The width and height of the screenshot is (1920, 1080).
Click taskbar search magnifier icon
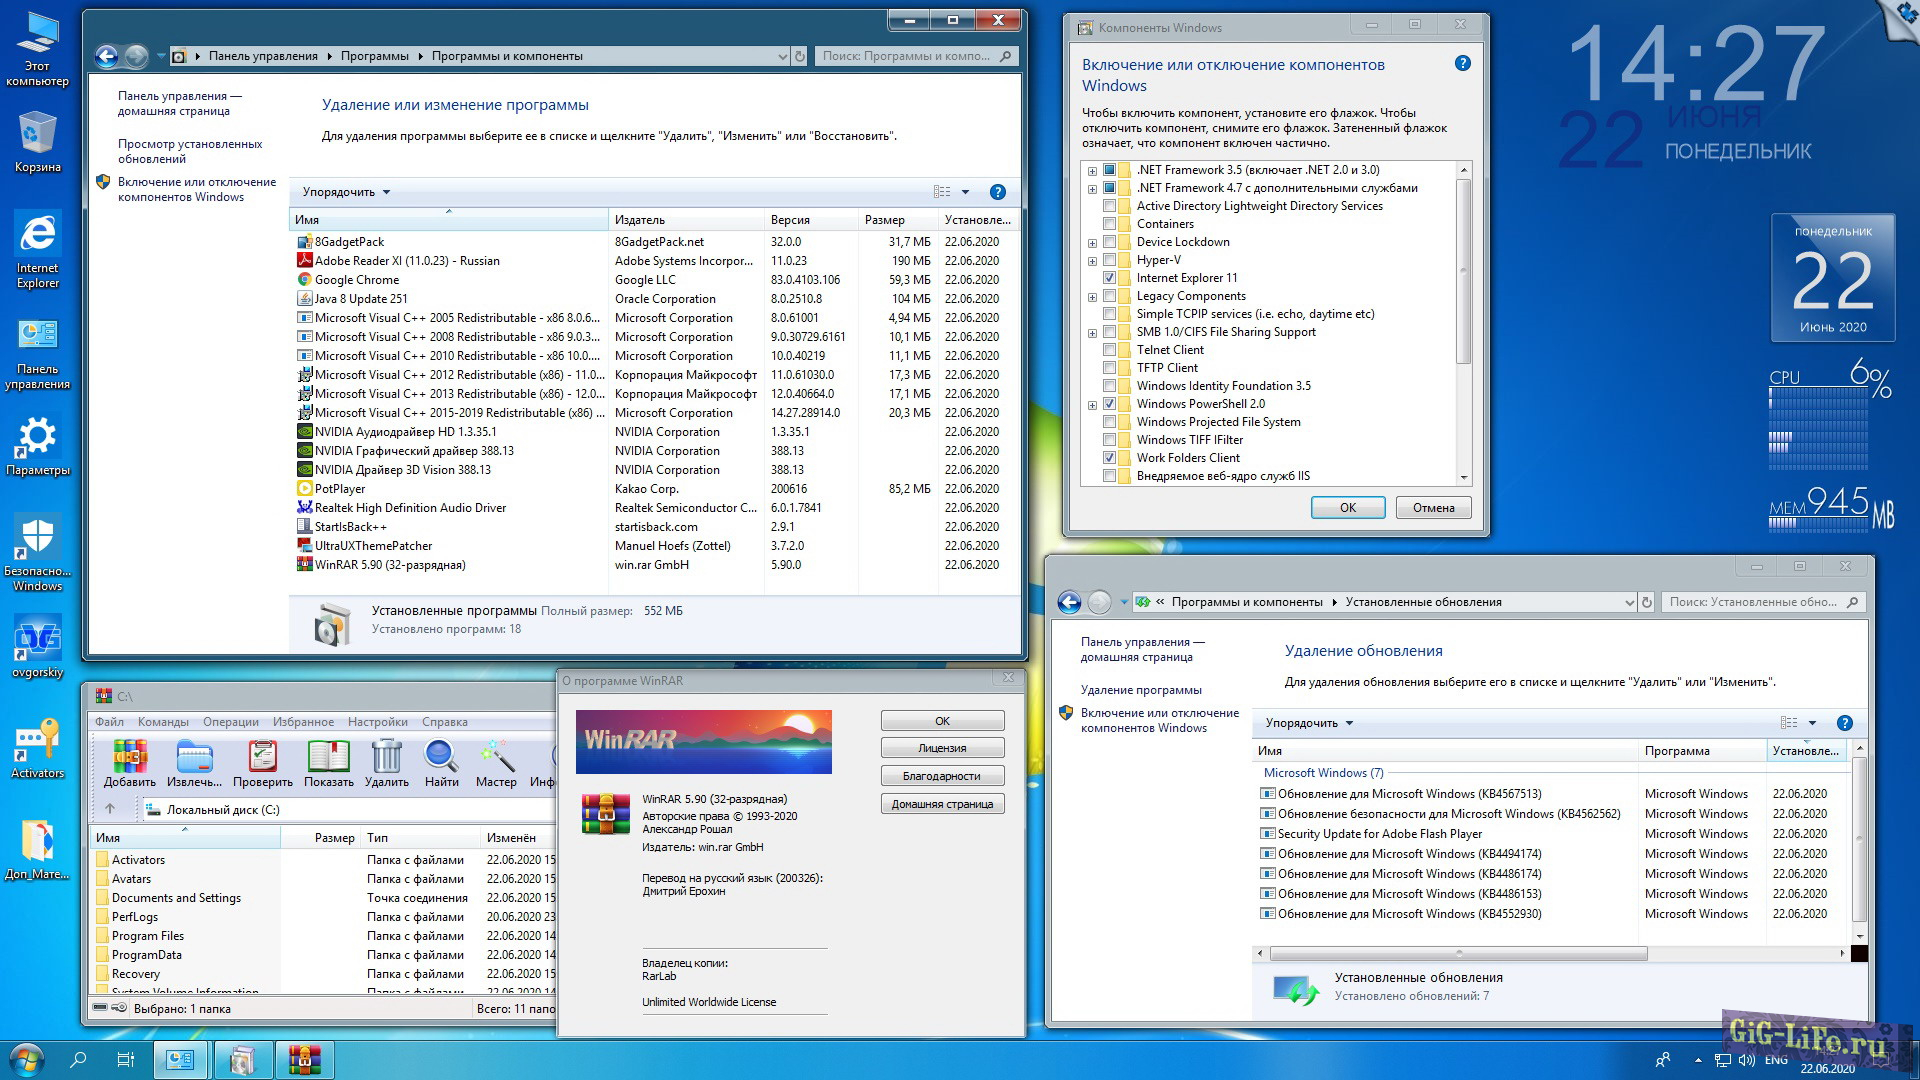click(x=78, y=1060)
